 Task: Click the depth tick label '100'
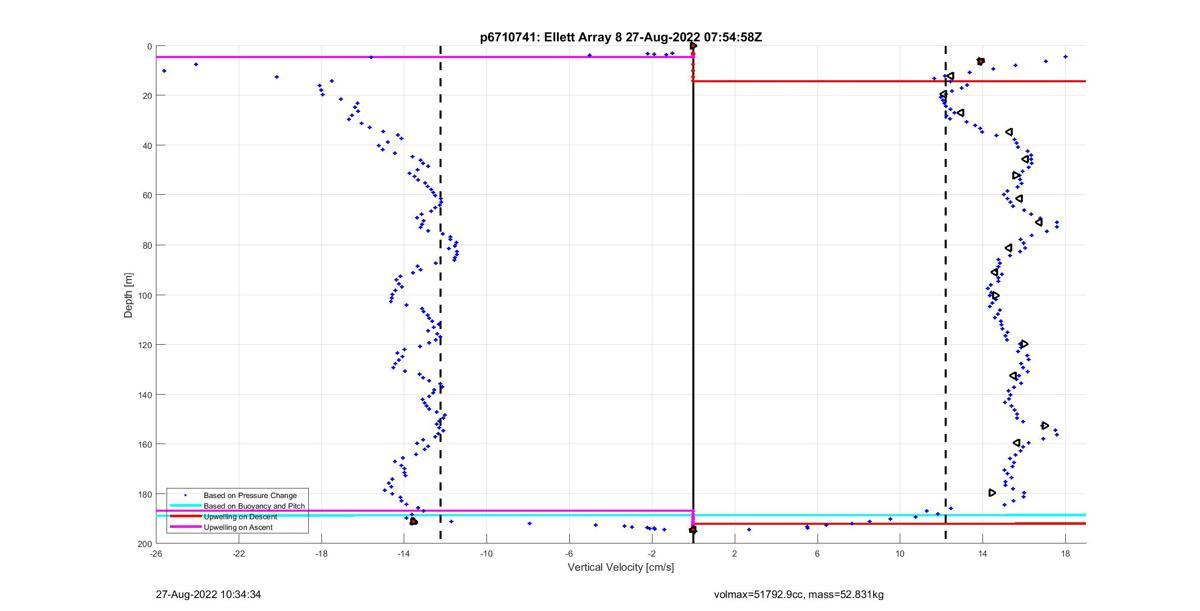(144, 295)
